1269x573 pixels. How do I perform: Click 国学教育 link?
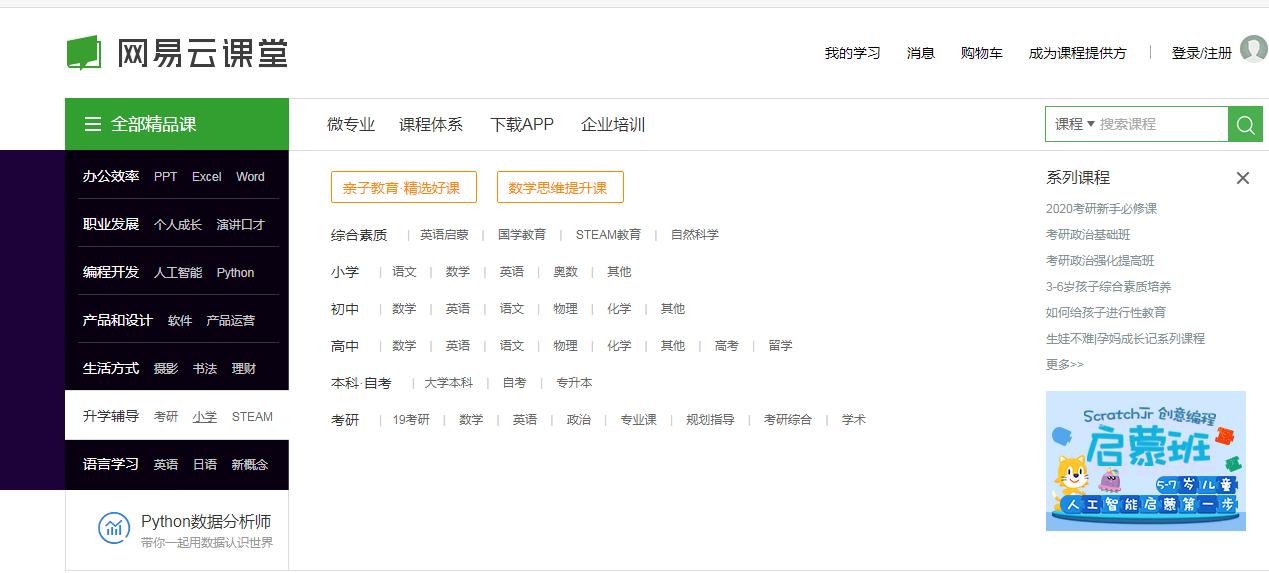pyautogui.click(x=522, y=235)
